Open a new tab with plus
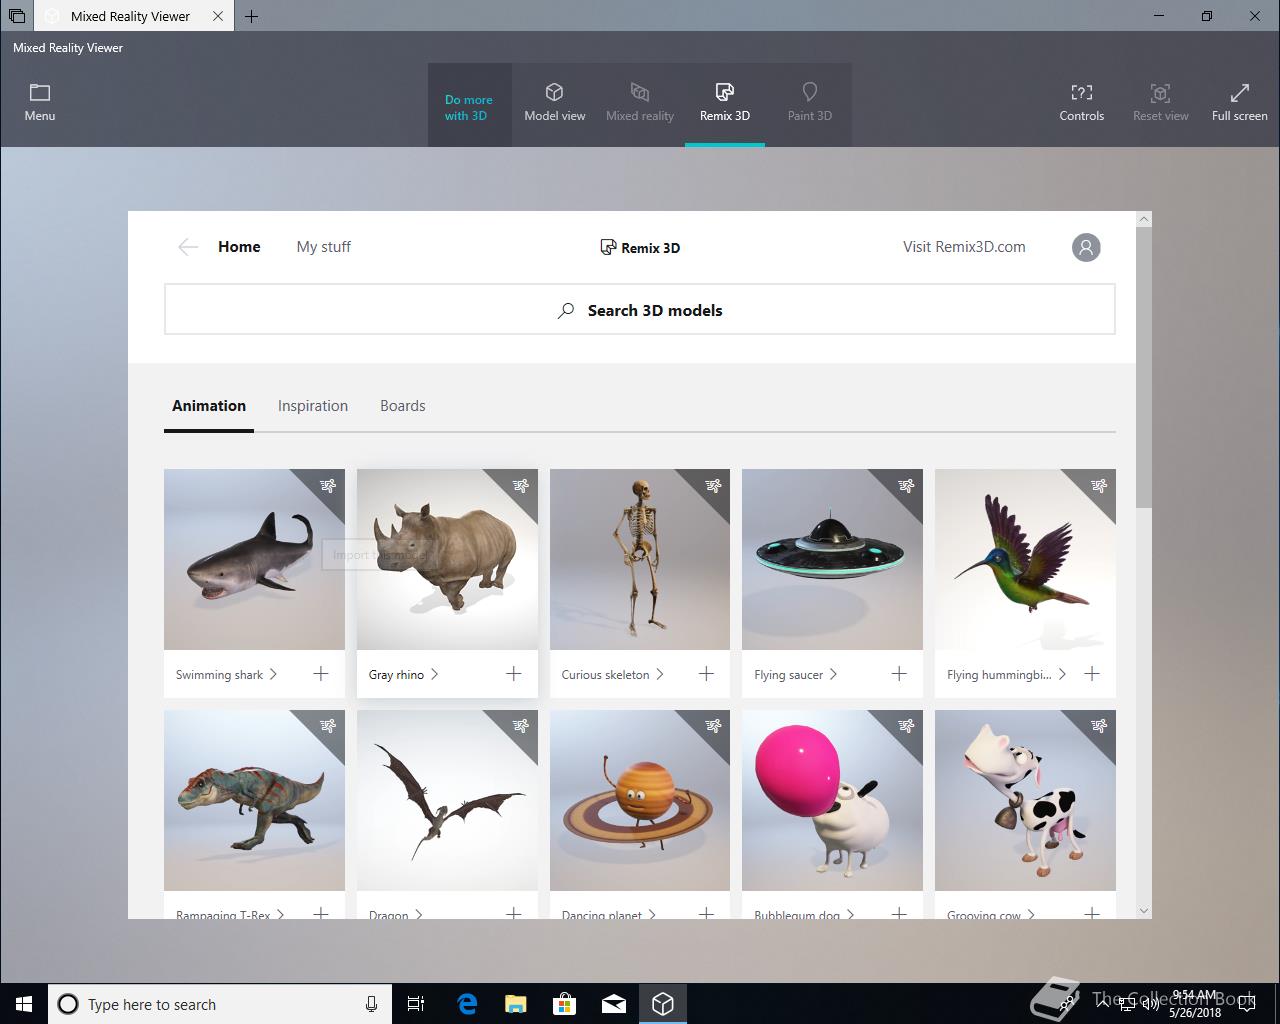Viewport: 1280px width, 1024px height. pyautogui.click(x=251, y=16)
